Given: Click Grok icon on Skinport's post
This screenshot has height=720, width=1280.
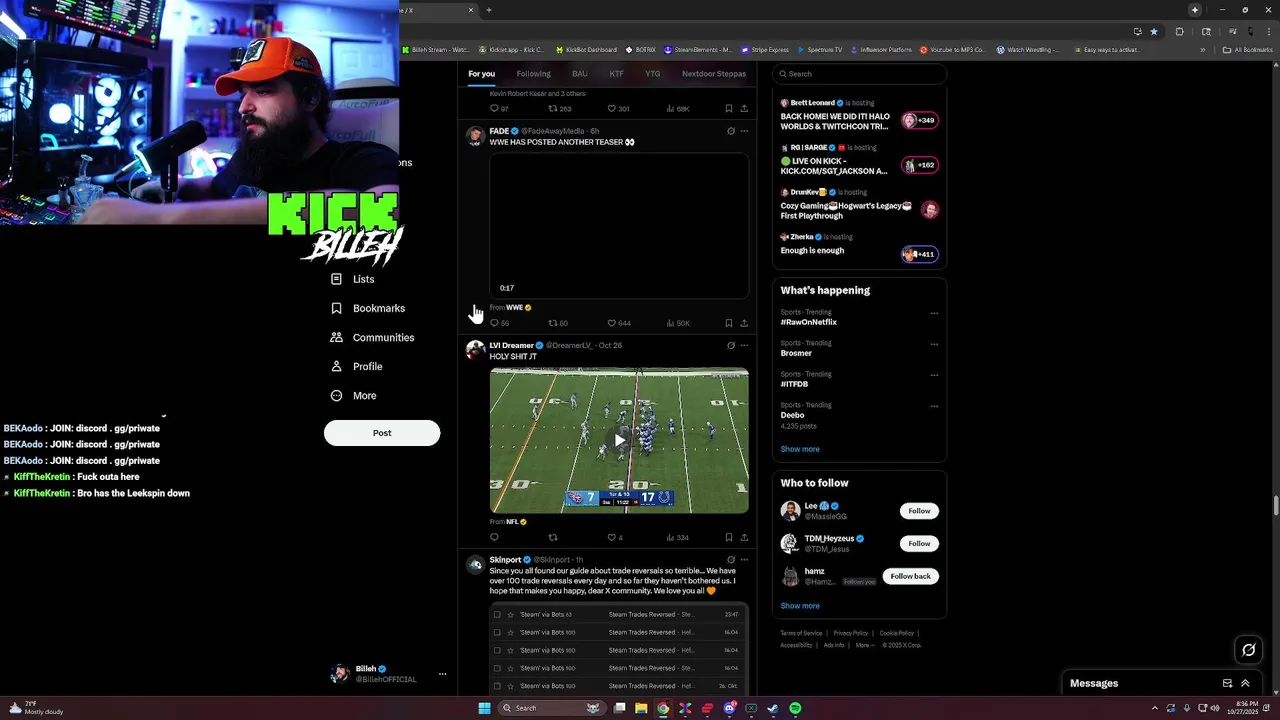Looking at the screenshot, I should (731, 560).
